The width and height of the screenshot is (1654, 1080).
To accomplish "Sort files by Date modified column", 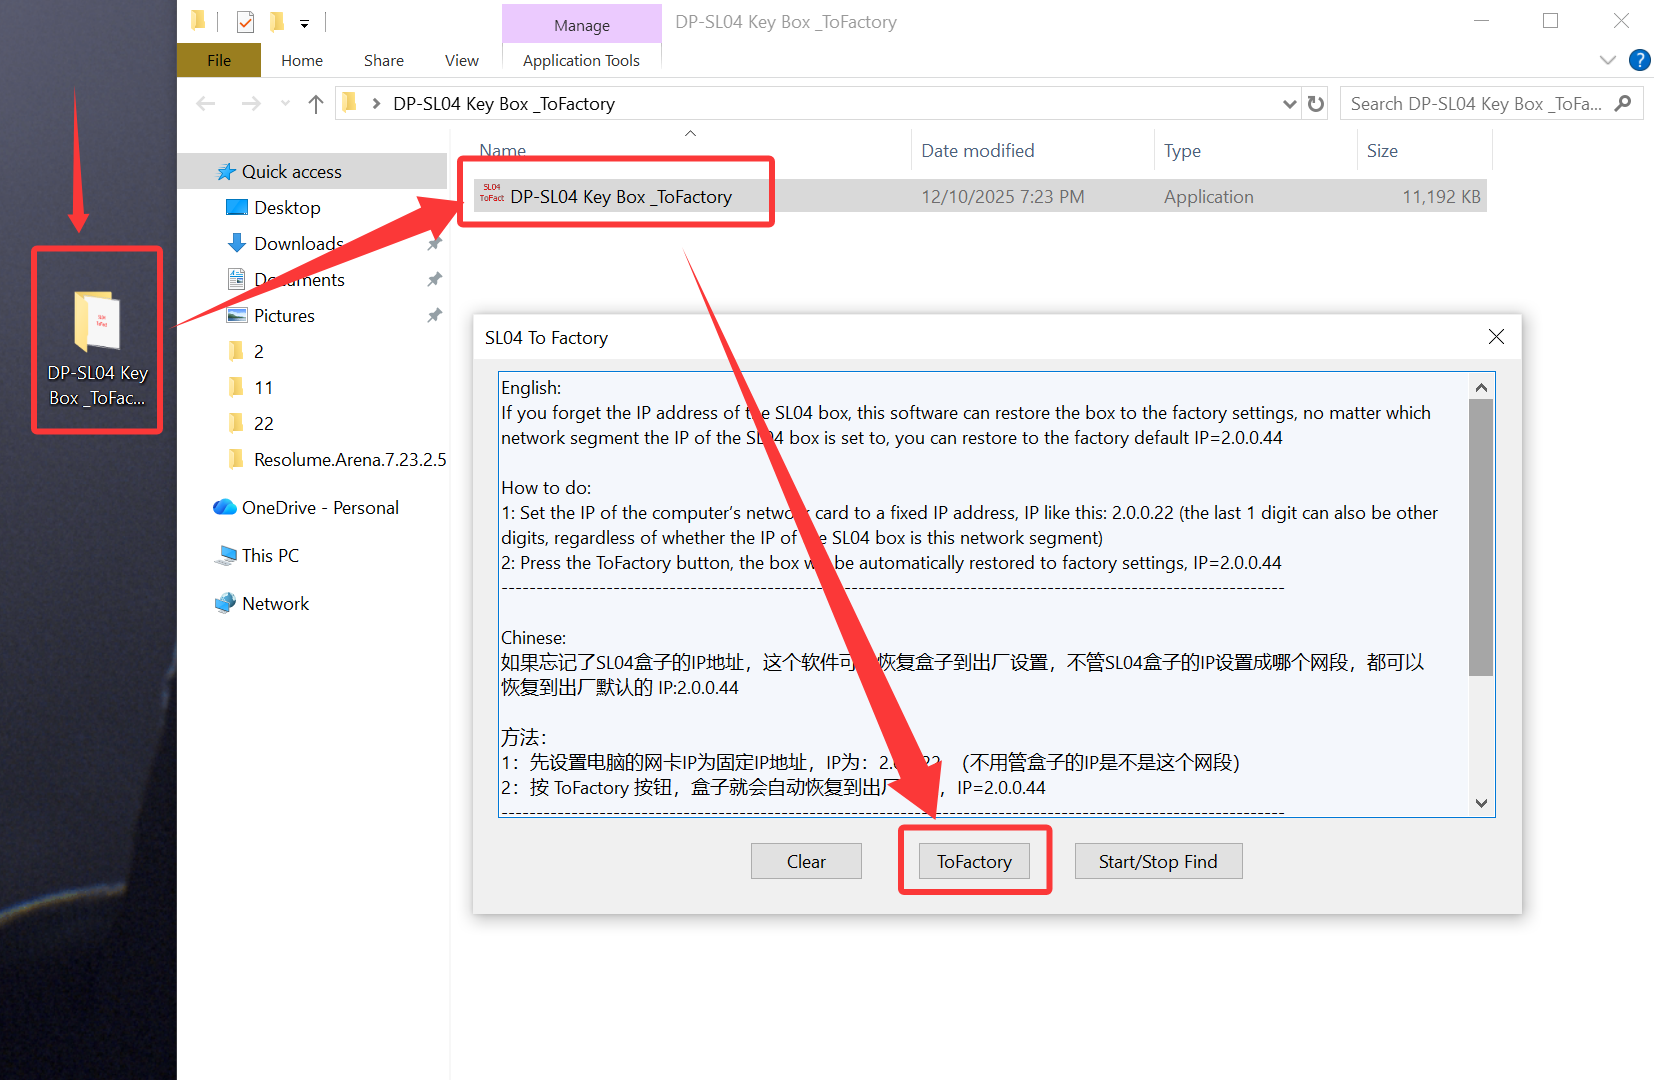I will pyautogui.click(x=977, y=151).
